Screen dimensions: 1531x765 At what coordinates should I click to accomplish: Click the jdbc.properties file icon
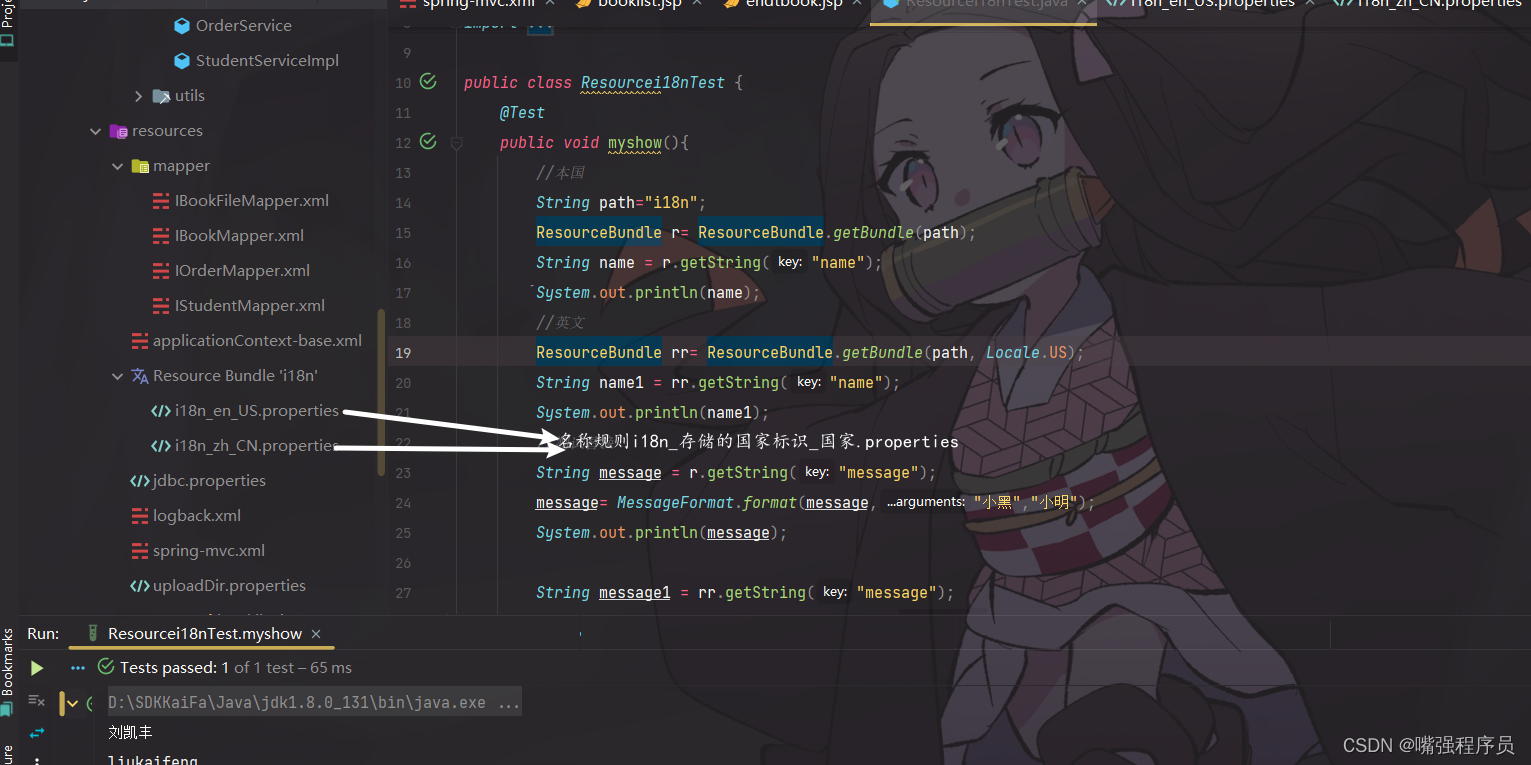pos(139,481)
